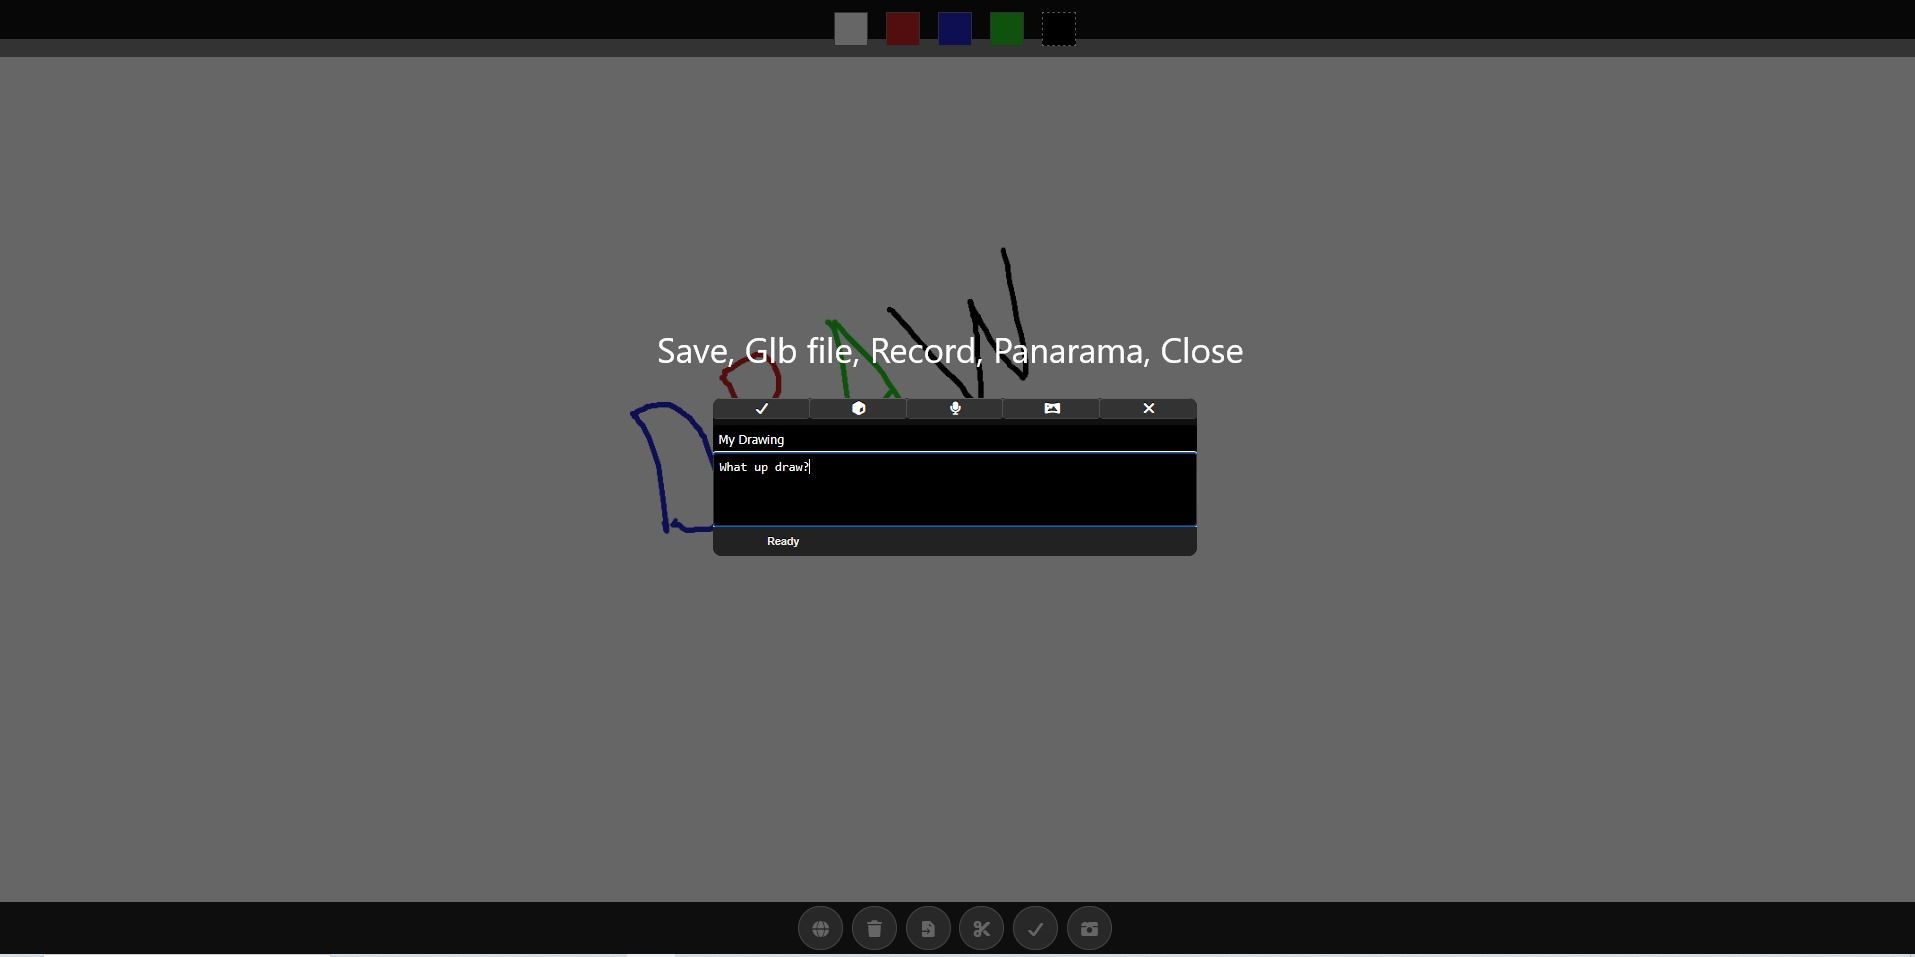Click the scissors cut icon
Viewport: 1915px width, 957px height.
click(x=982, y=929)
